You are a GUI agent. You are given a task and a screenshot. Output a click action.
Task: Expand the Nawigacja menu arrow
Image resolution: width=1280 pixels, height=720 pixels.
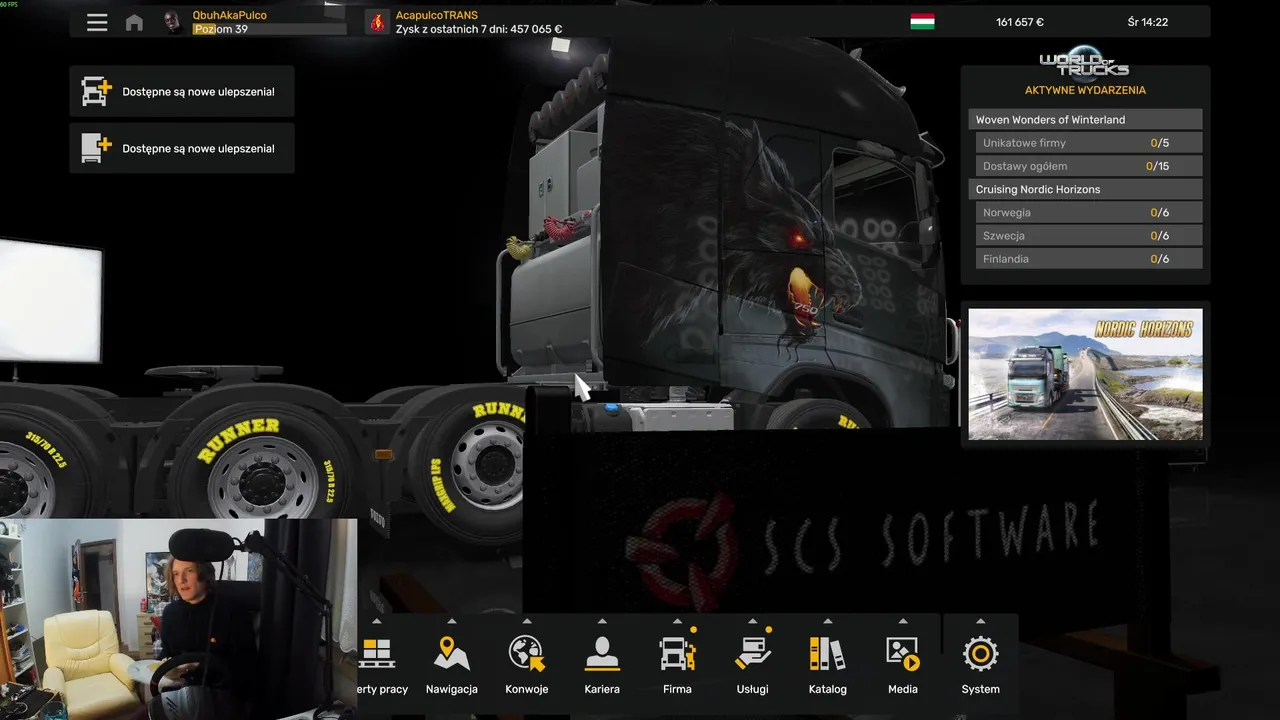coord(452,621)
